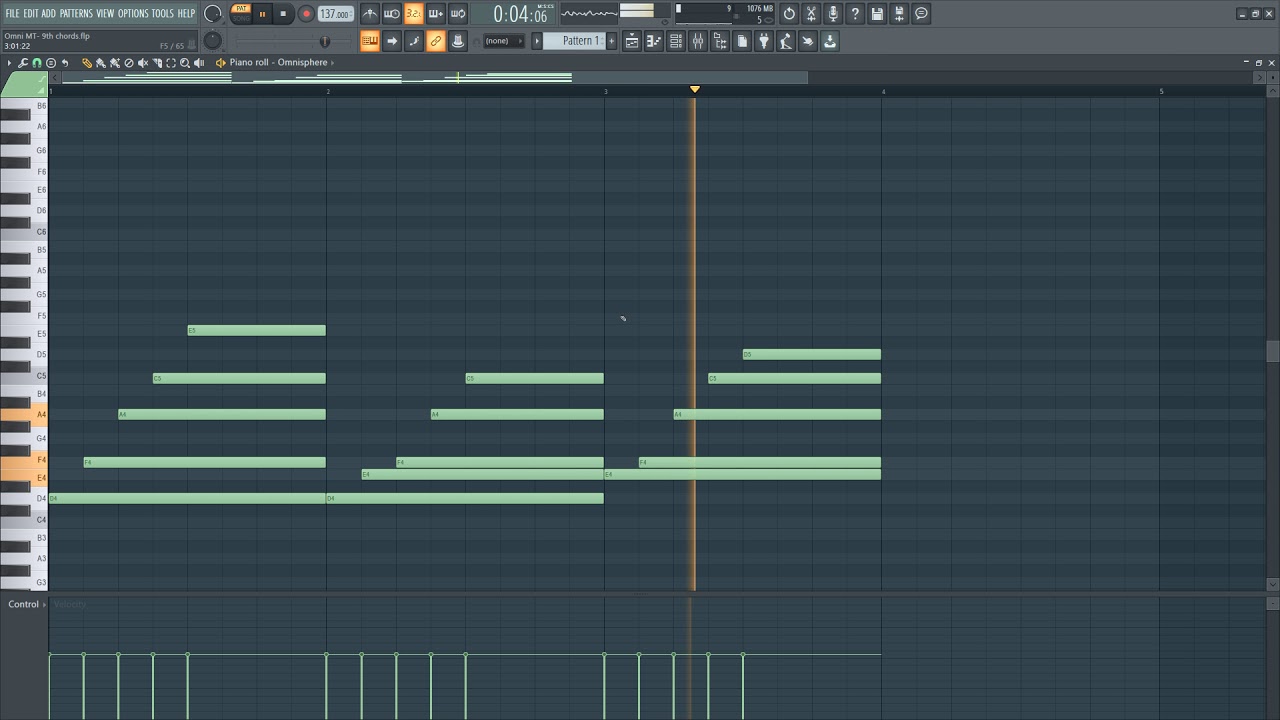
Task: Open the FILE menu
Action: click(12, 13)
